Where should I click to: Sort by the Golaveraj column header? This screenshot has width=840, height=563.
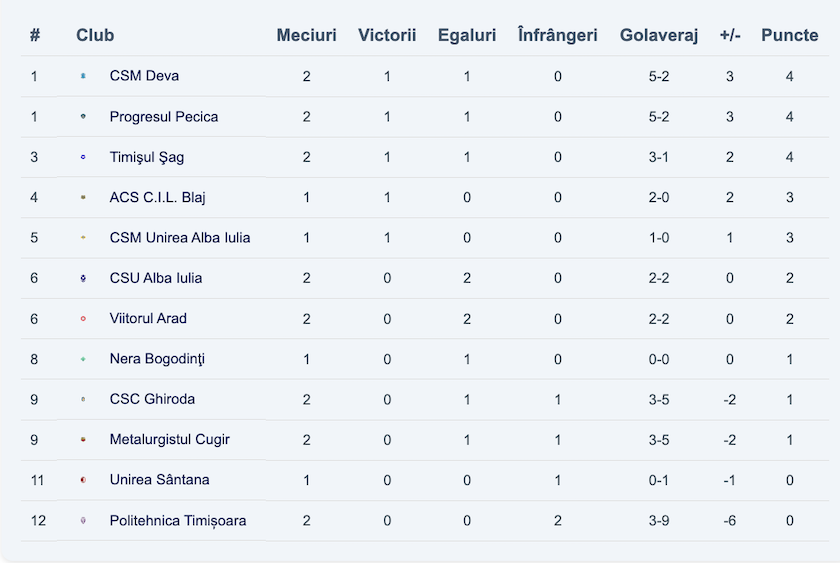659,35
